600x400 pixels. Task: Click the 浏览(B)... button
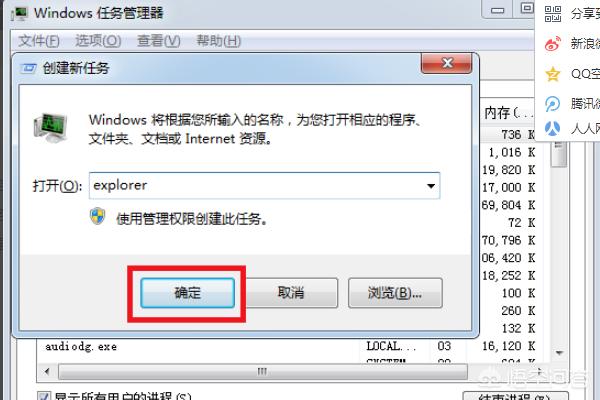[x=395, y=293]
